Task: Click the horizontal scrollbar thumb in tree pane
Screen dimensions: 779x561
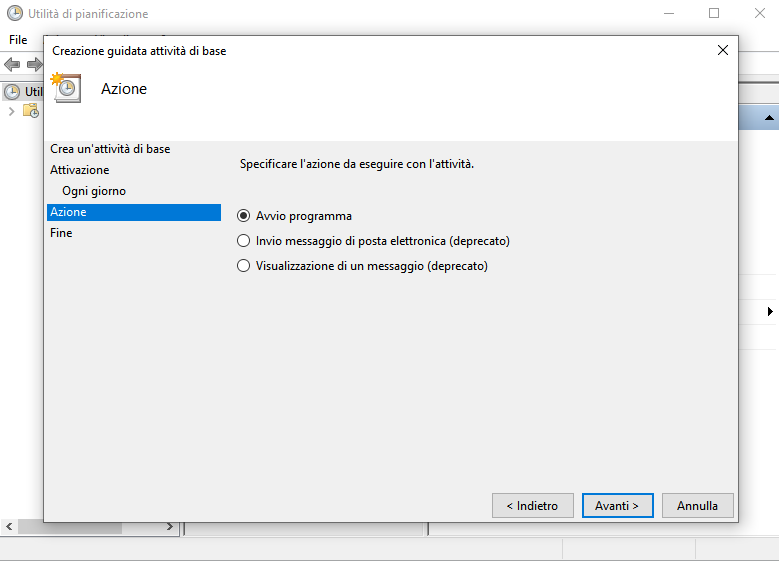Action: (70, 527)
